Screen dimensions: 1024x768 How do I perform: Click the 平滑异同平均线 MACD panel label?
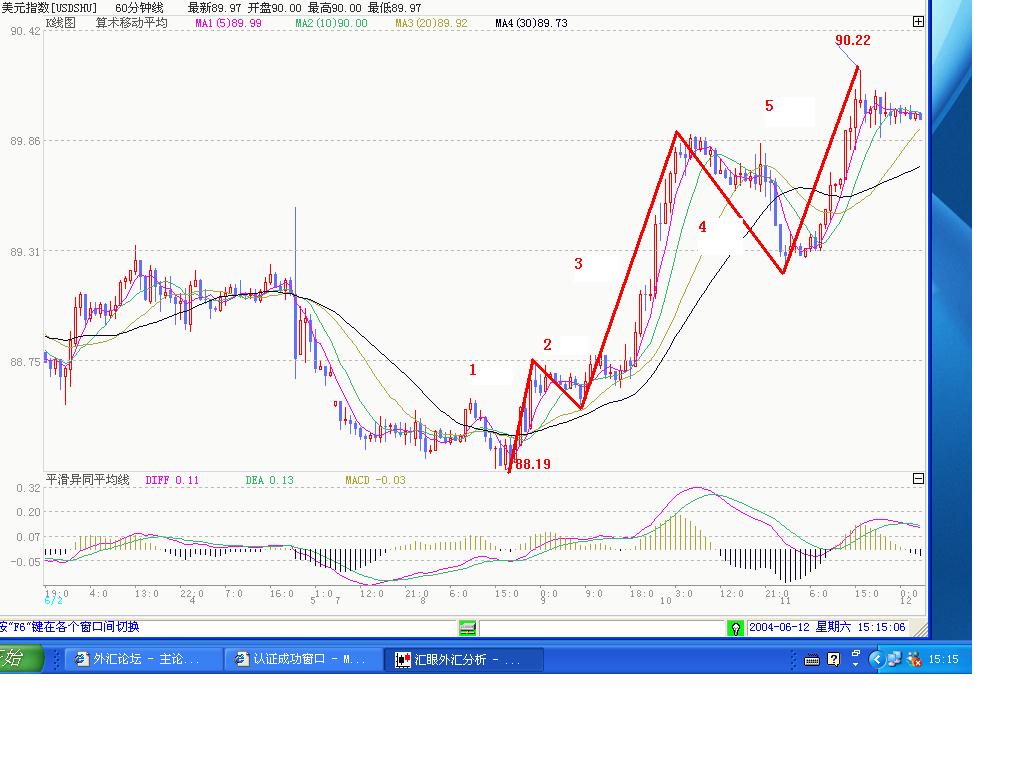click(88, 479)
